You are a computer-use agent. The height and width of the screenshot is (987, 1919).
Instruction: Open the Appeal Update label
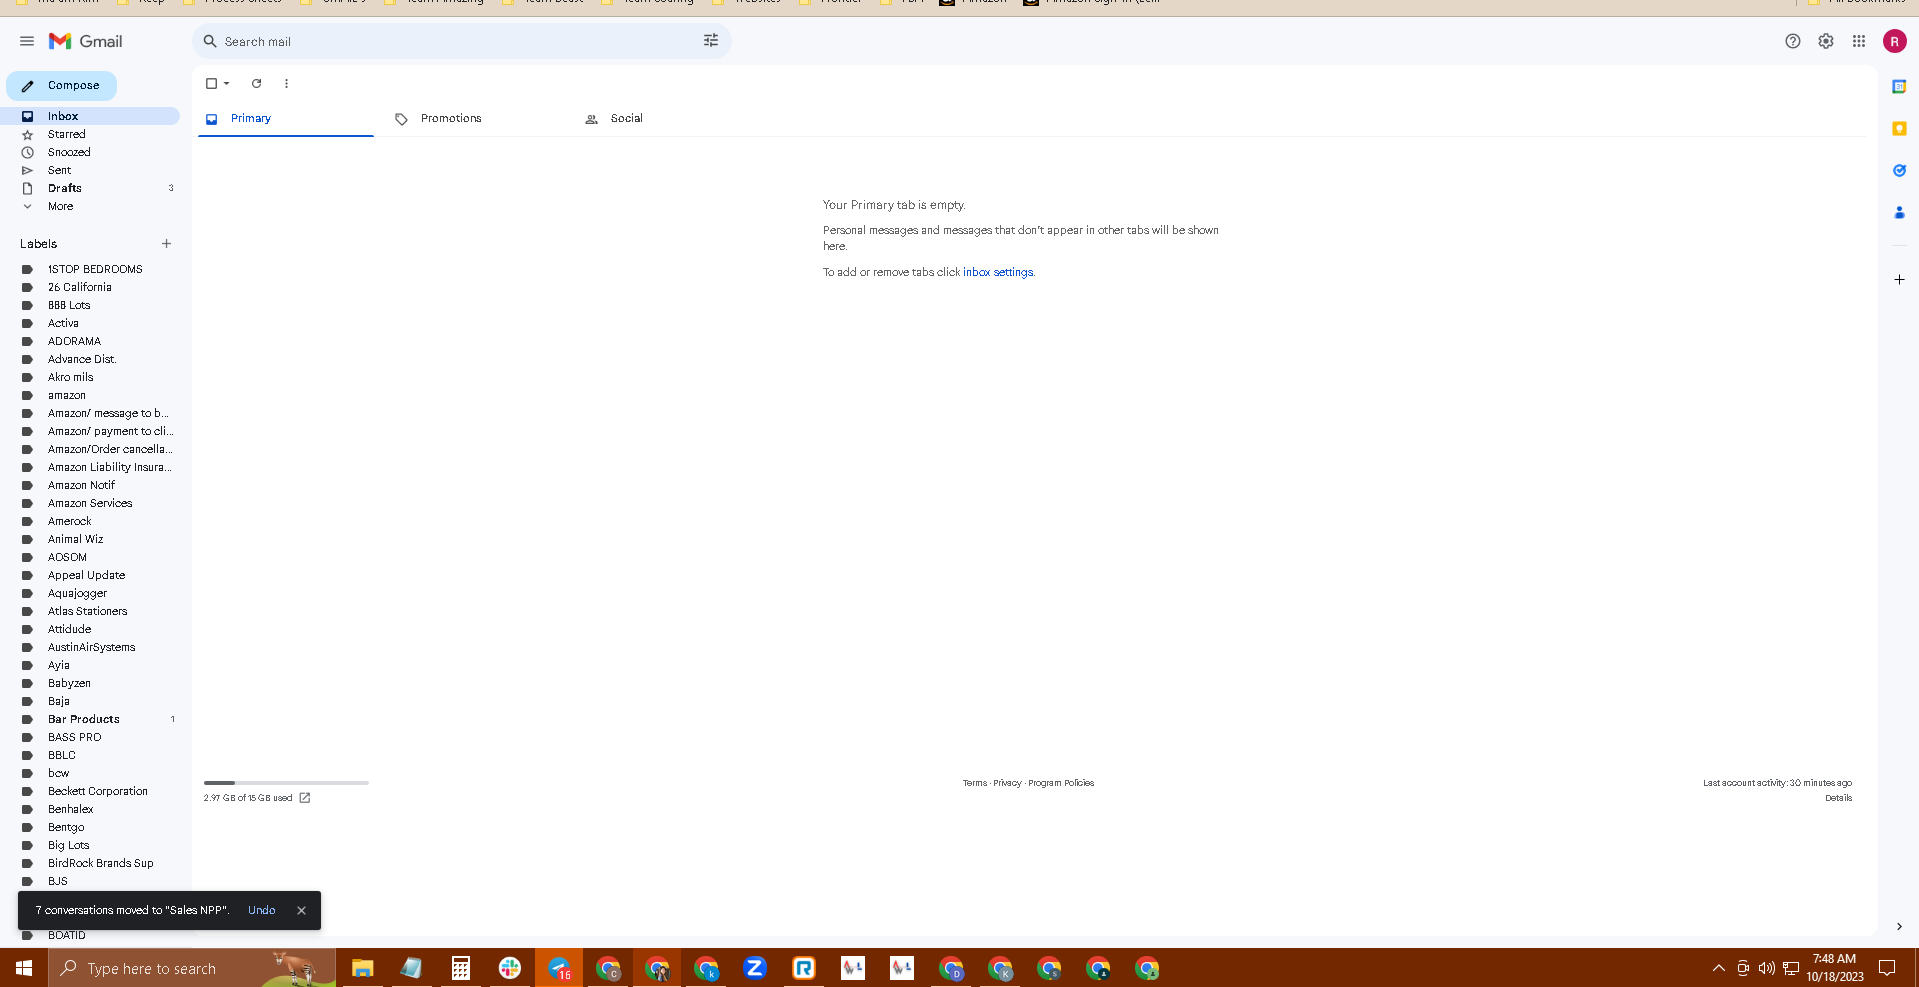tap(86, 575)
